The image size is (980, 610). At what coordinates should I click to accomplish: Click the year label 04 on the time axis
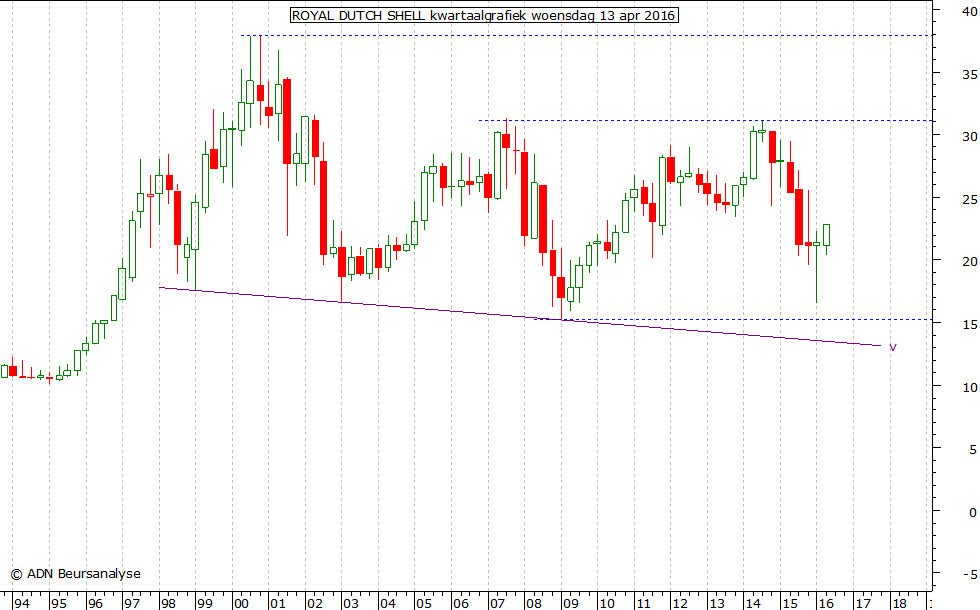coord(388,604)
